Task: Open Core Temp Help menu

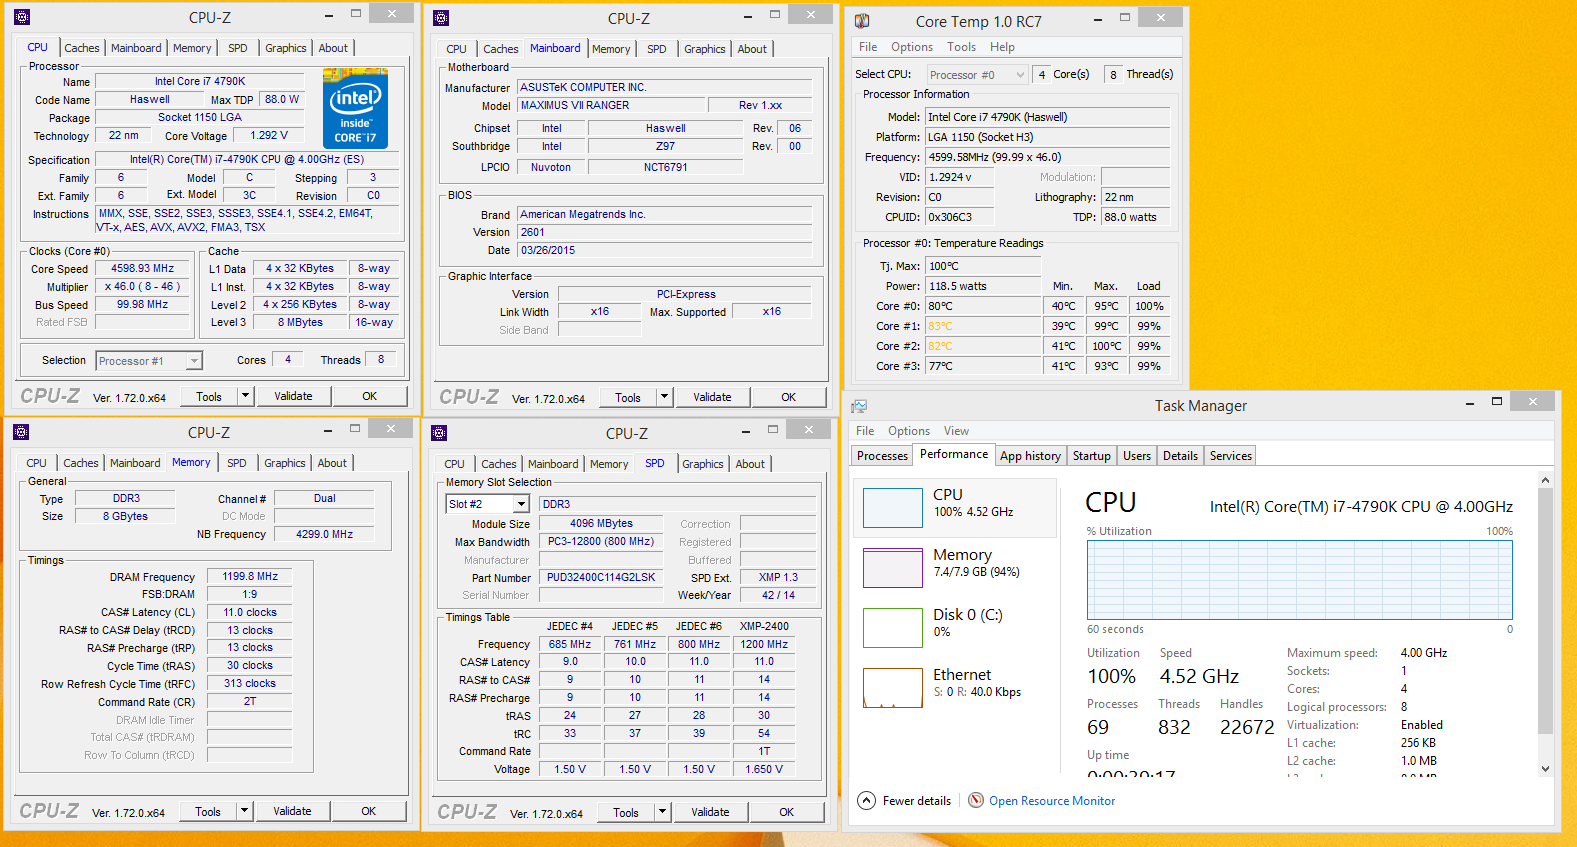Action: pyautogui.click(x=1002, y=47)
